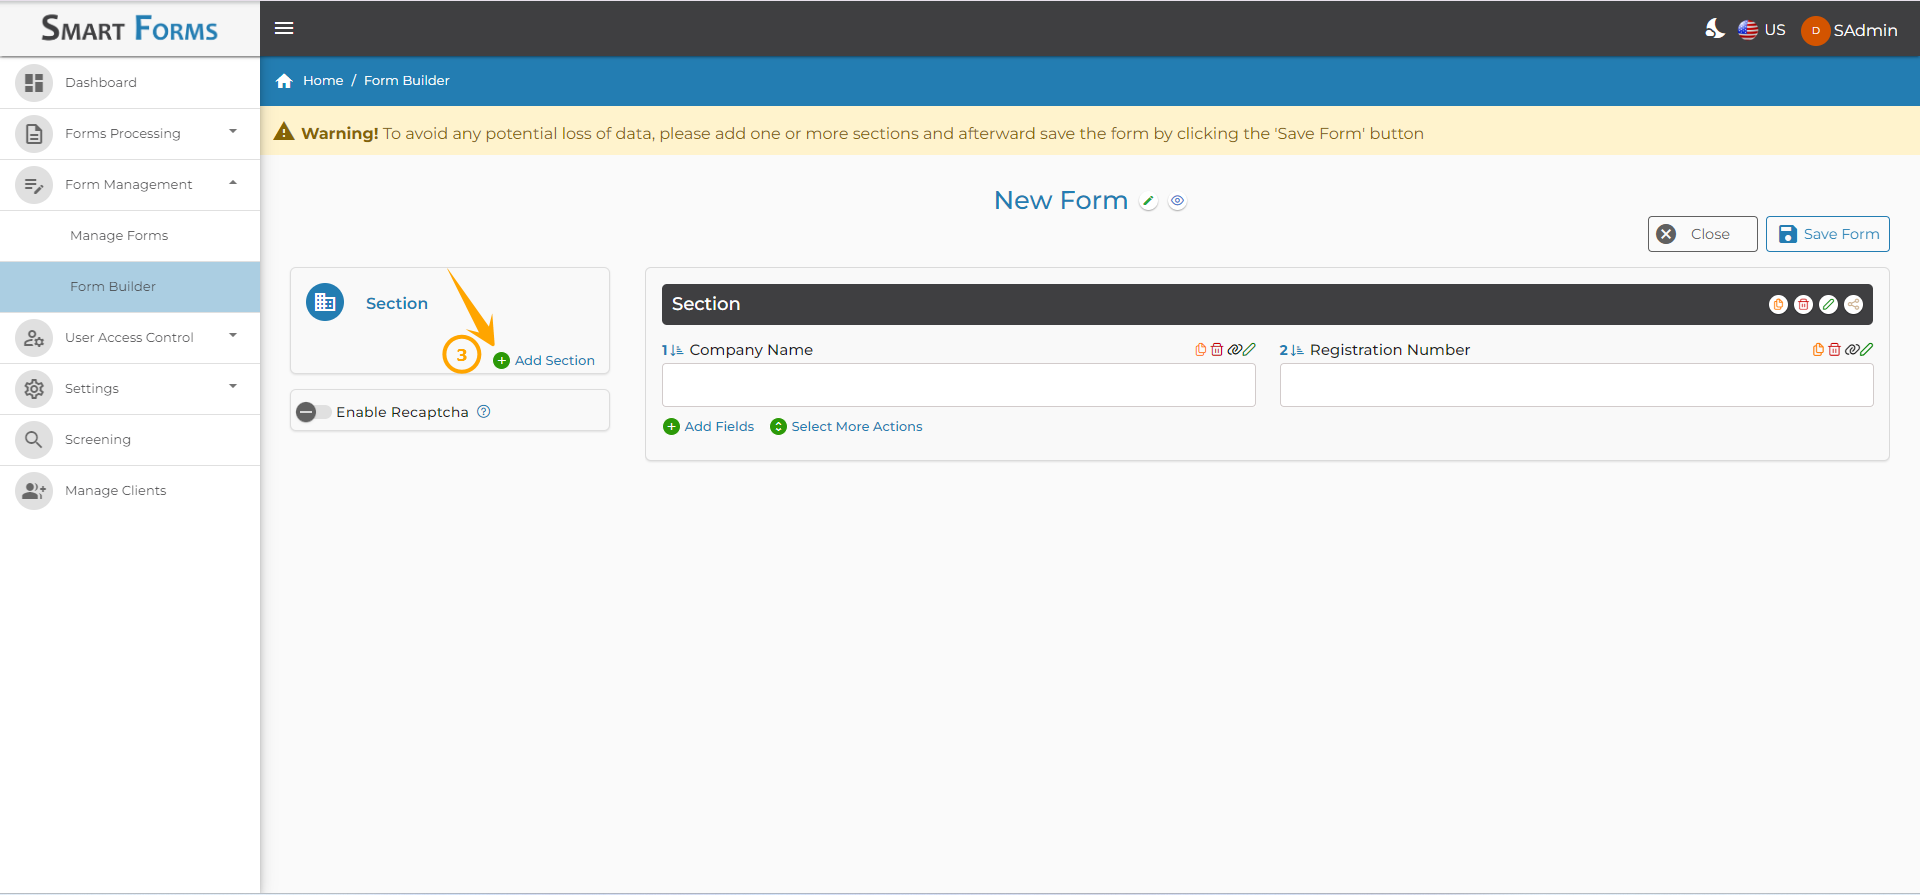Toggle the Enable Recaptcha switch
Viewport: 1920px width, 895px height.
coord(314,412)
